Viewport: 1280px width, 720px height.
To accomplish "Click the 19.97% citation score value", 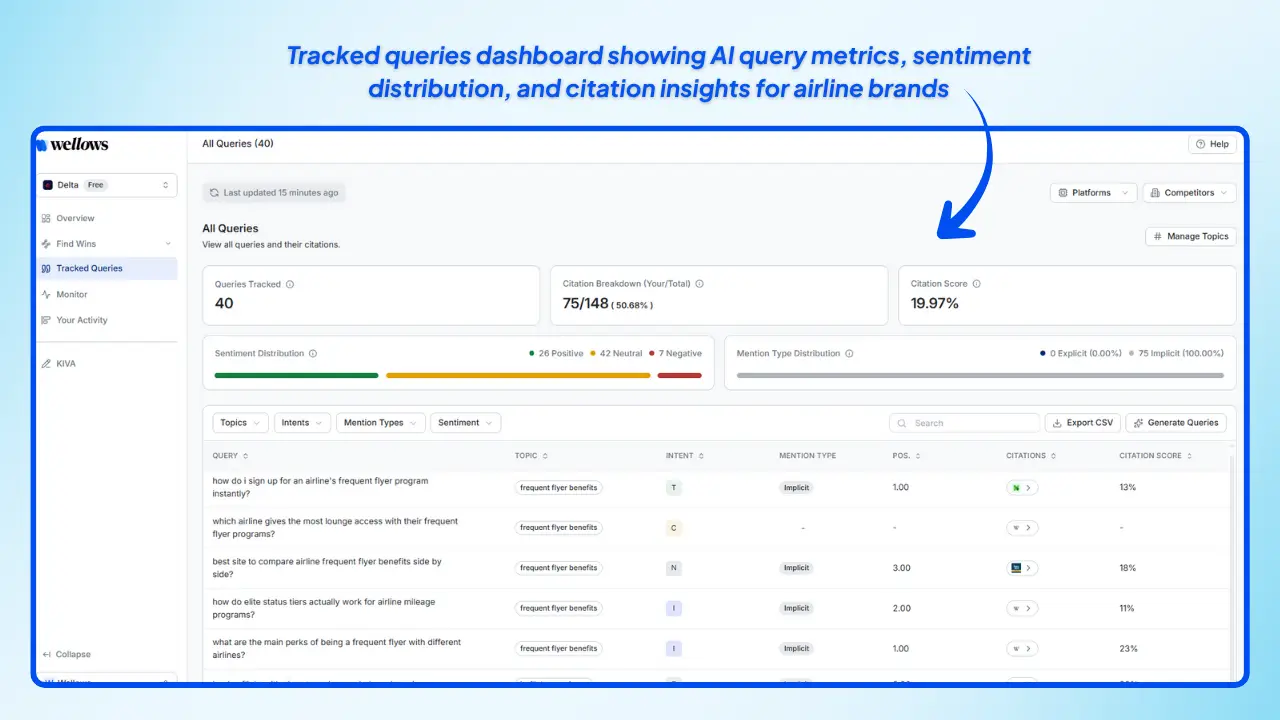I will click(935, 303).
